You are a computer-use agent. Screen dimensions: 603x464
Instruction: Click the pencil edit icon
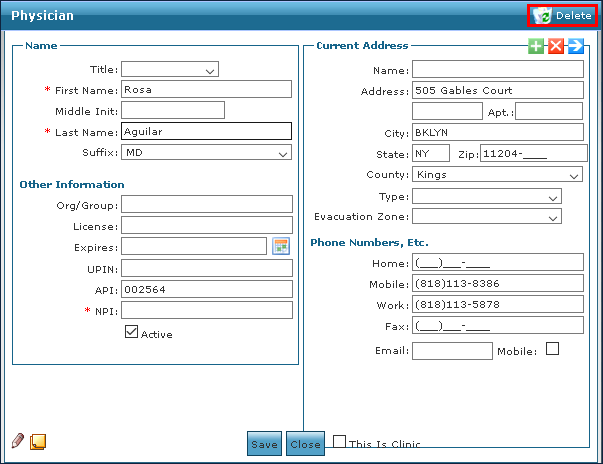click(18, 440)
